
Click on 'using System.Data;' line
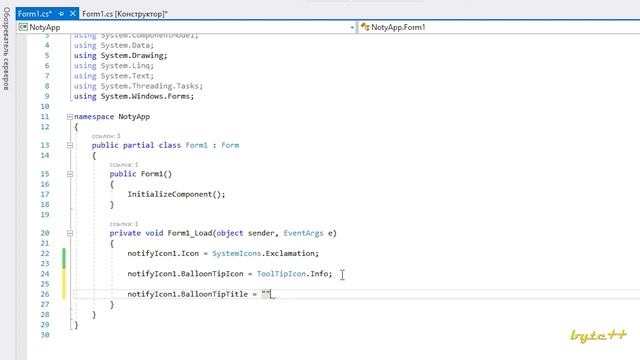(114, 45)
